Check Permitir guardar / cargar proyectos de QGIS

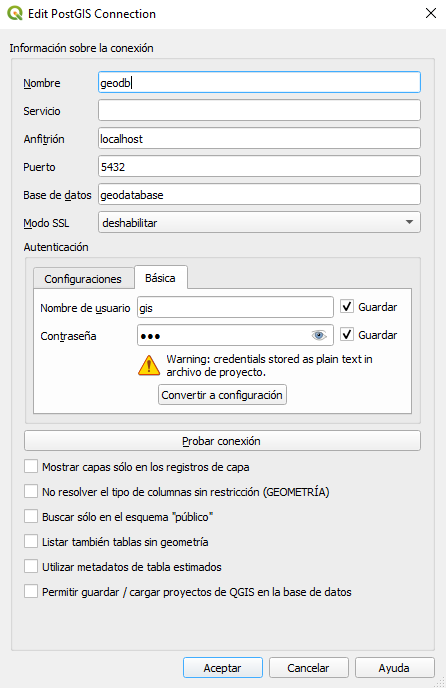[31, 591]
